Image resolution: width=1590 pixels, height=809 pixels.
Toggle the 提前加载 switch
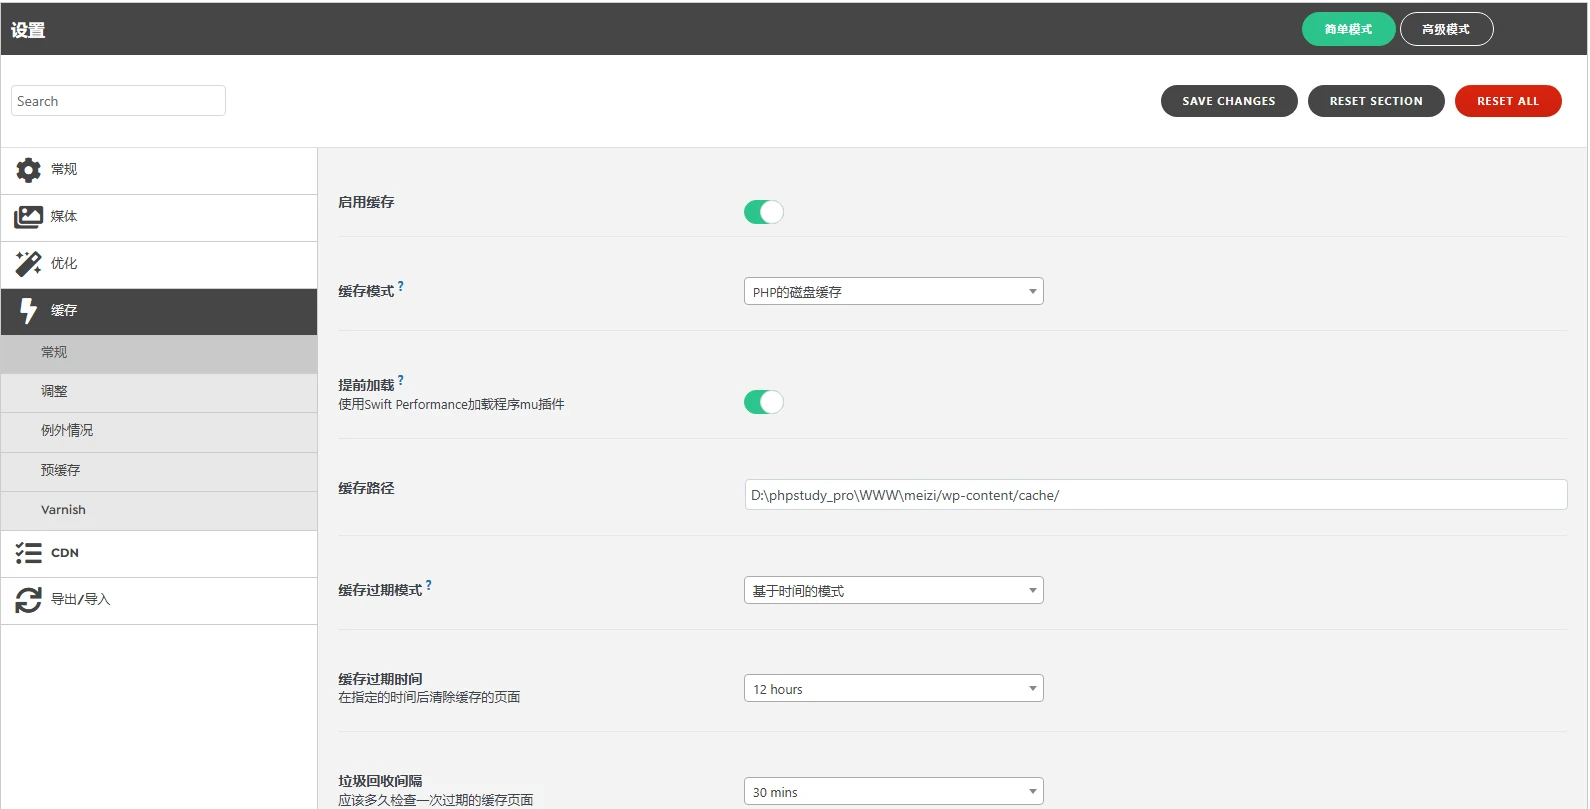[764, 402]
